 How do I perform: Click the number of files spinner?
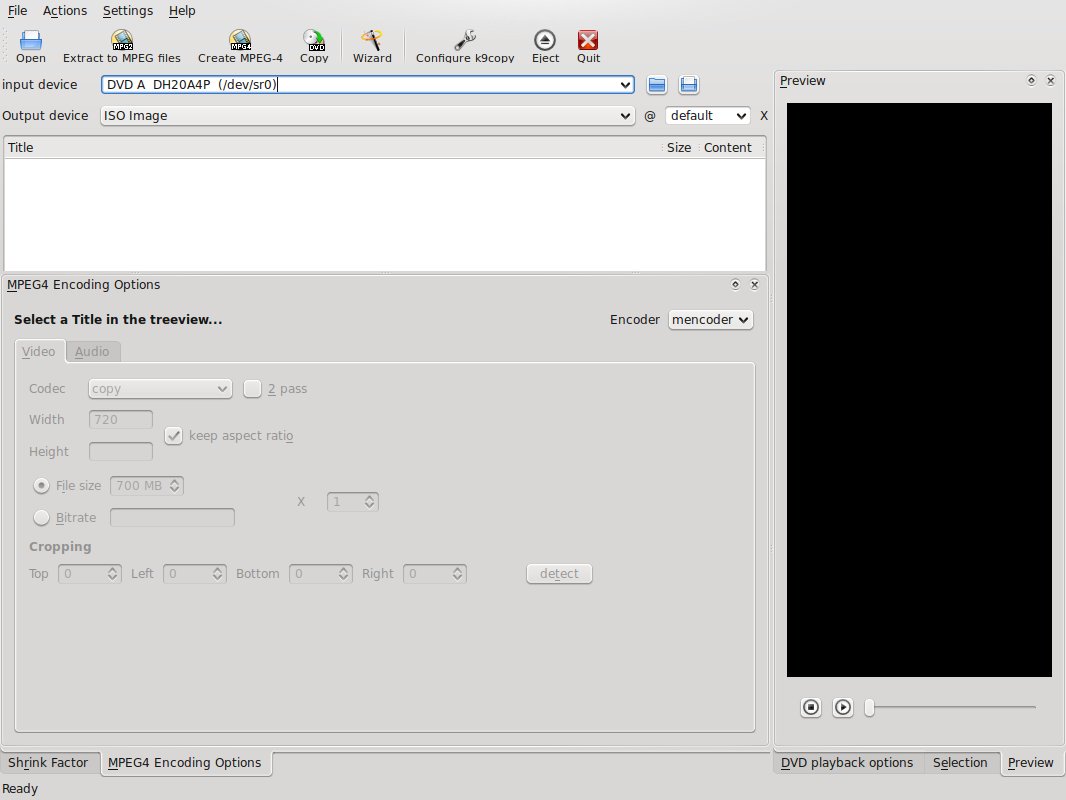point(353,502)
